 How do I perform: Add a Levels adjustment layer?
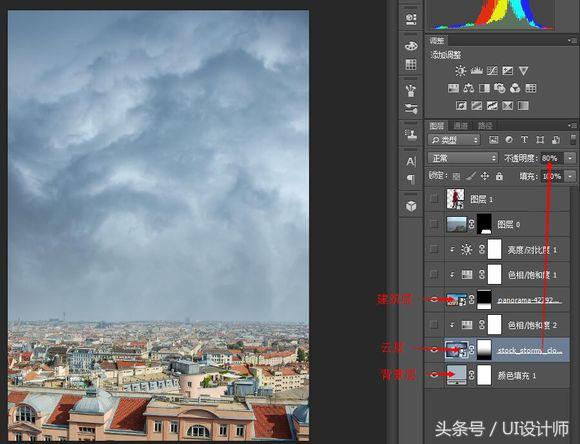[x=476, y=71]
